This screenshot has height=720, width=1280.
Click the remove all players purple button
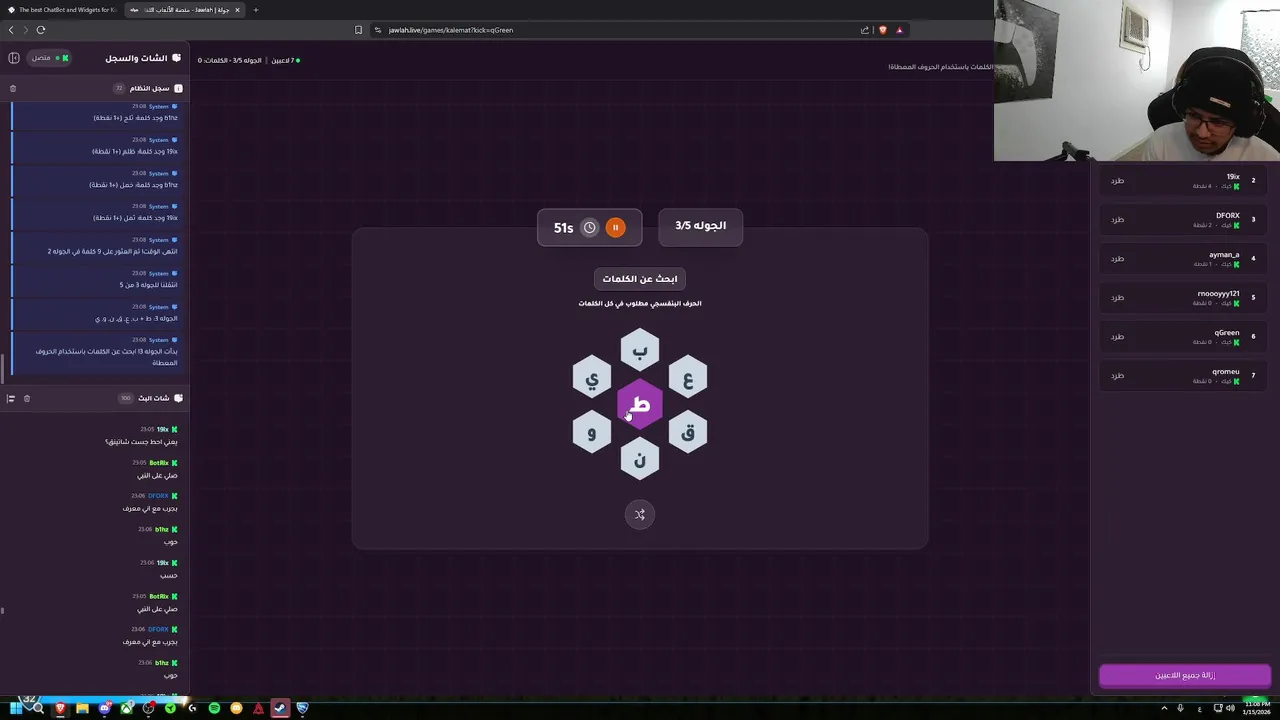[1185, 676]
